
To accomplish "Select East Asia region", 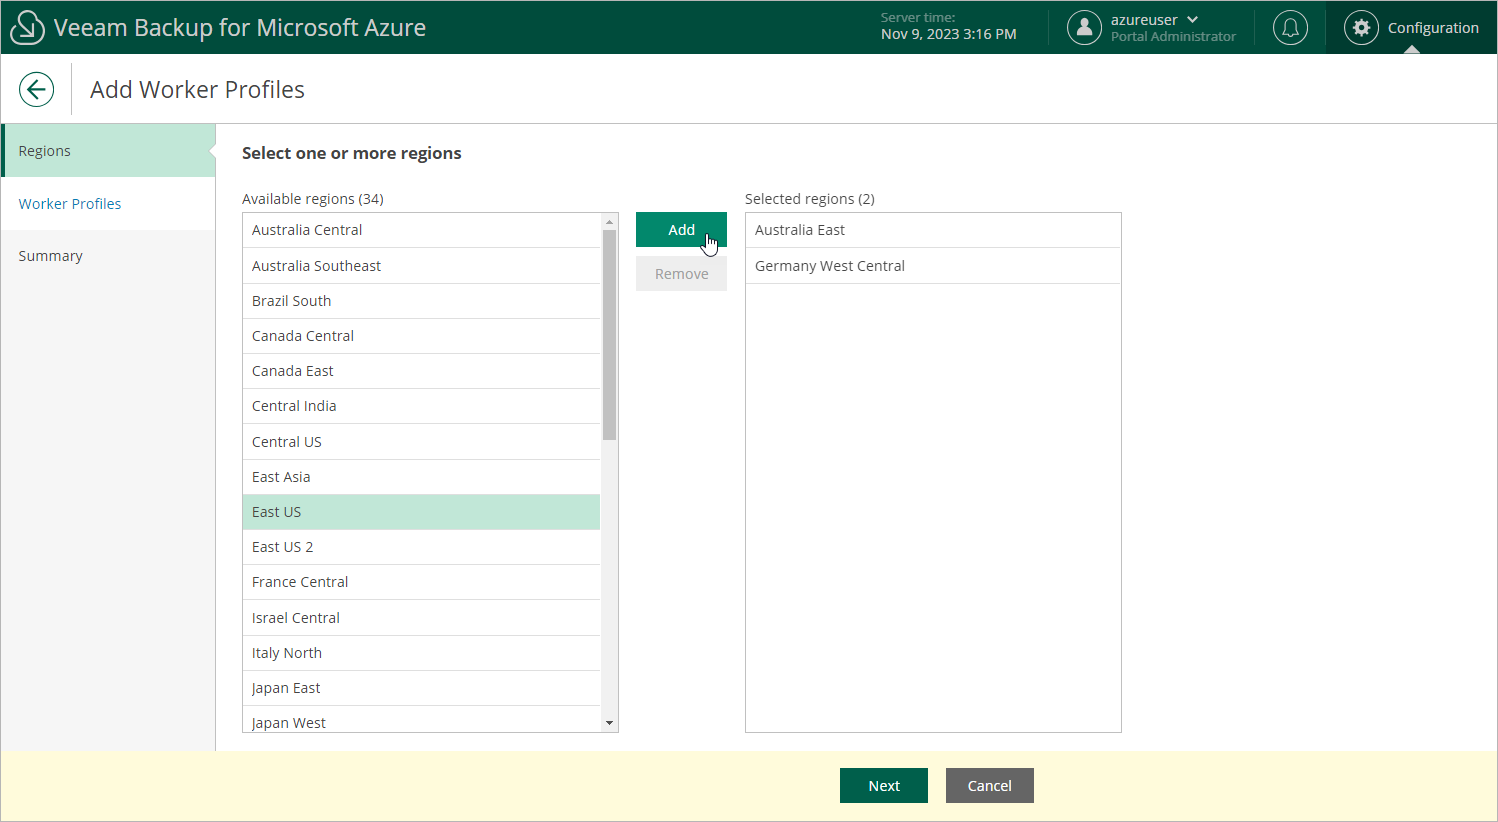I will pos(421,477).
